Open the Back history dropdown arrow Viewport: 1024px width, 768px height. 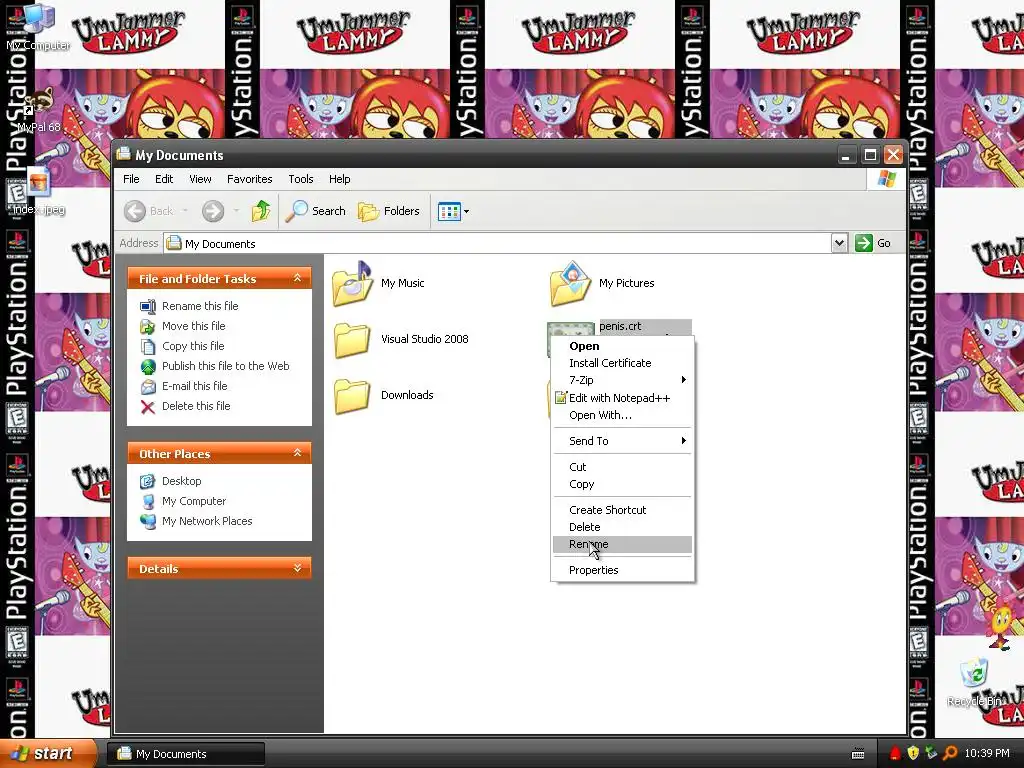(185, 211)
